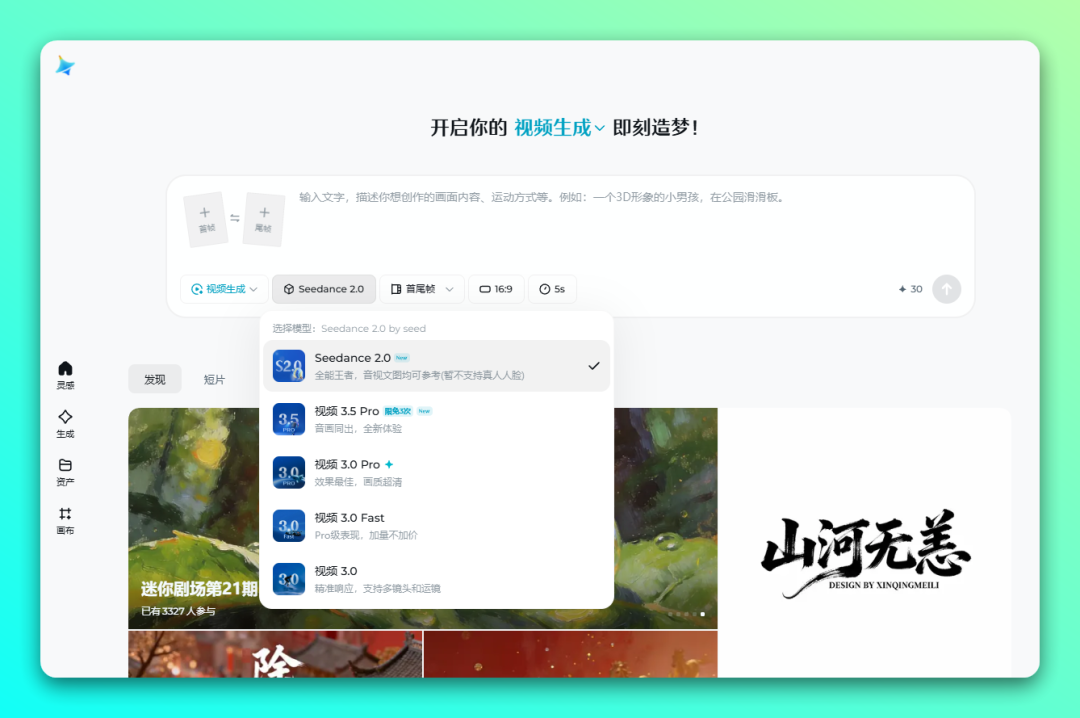Expand the 视频生成 mode dropdown
Screen dimensions: 1080x718
[224, 289]
